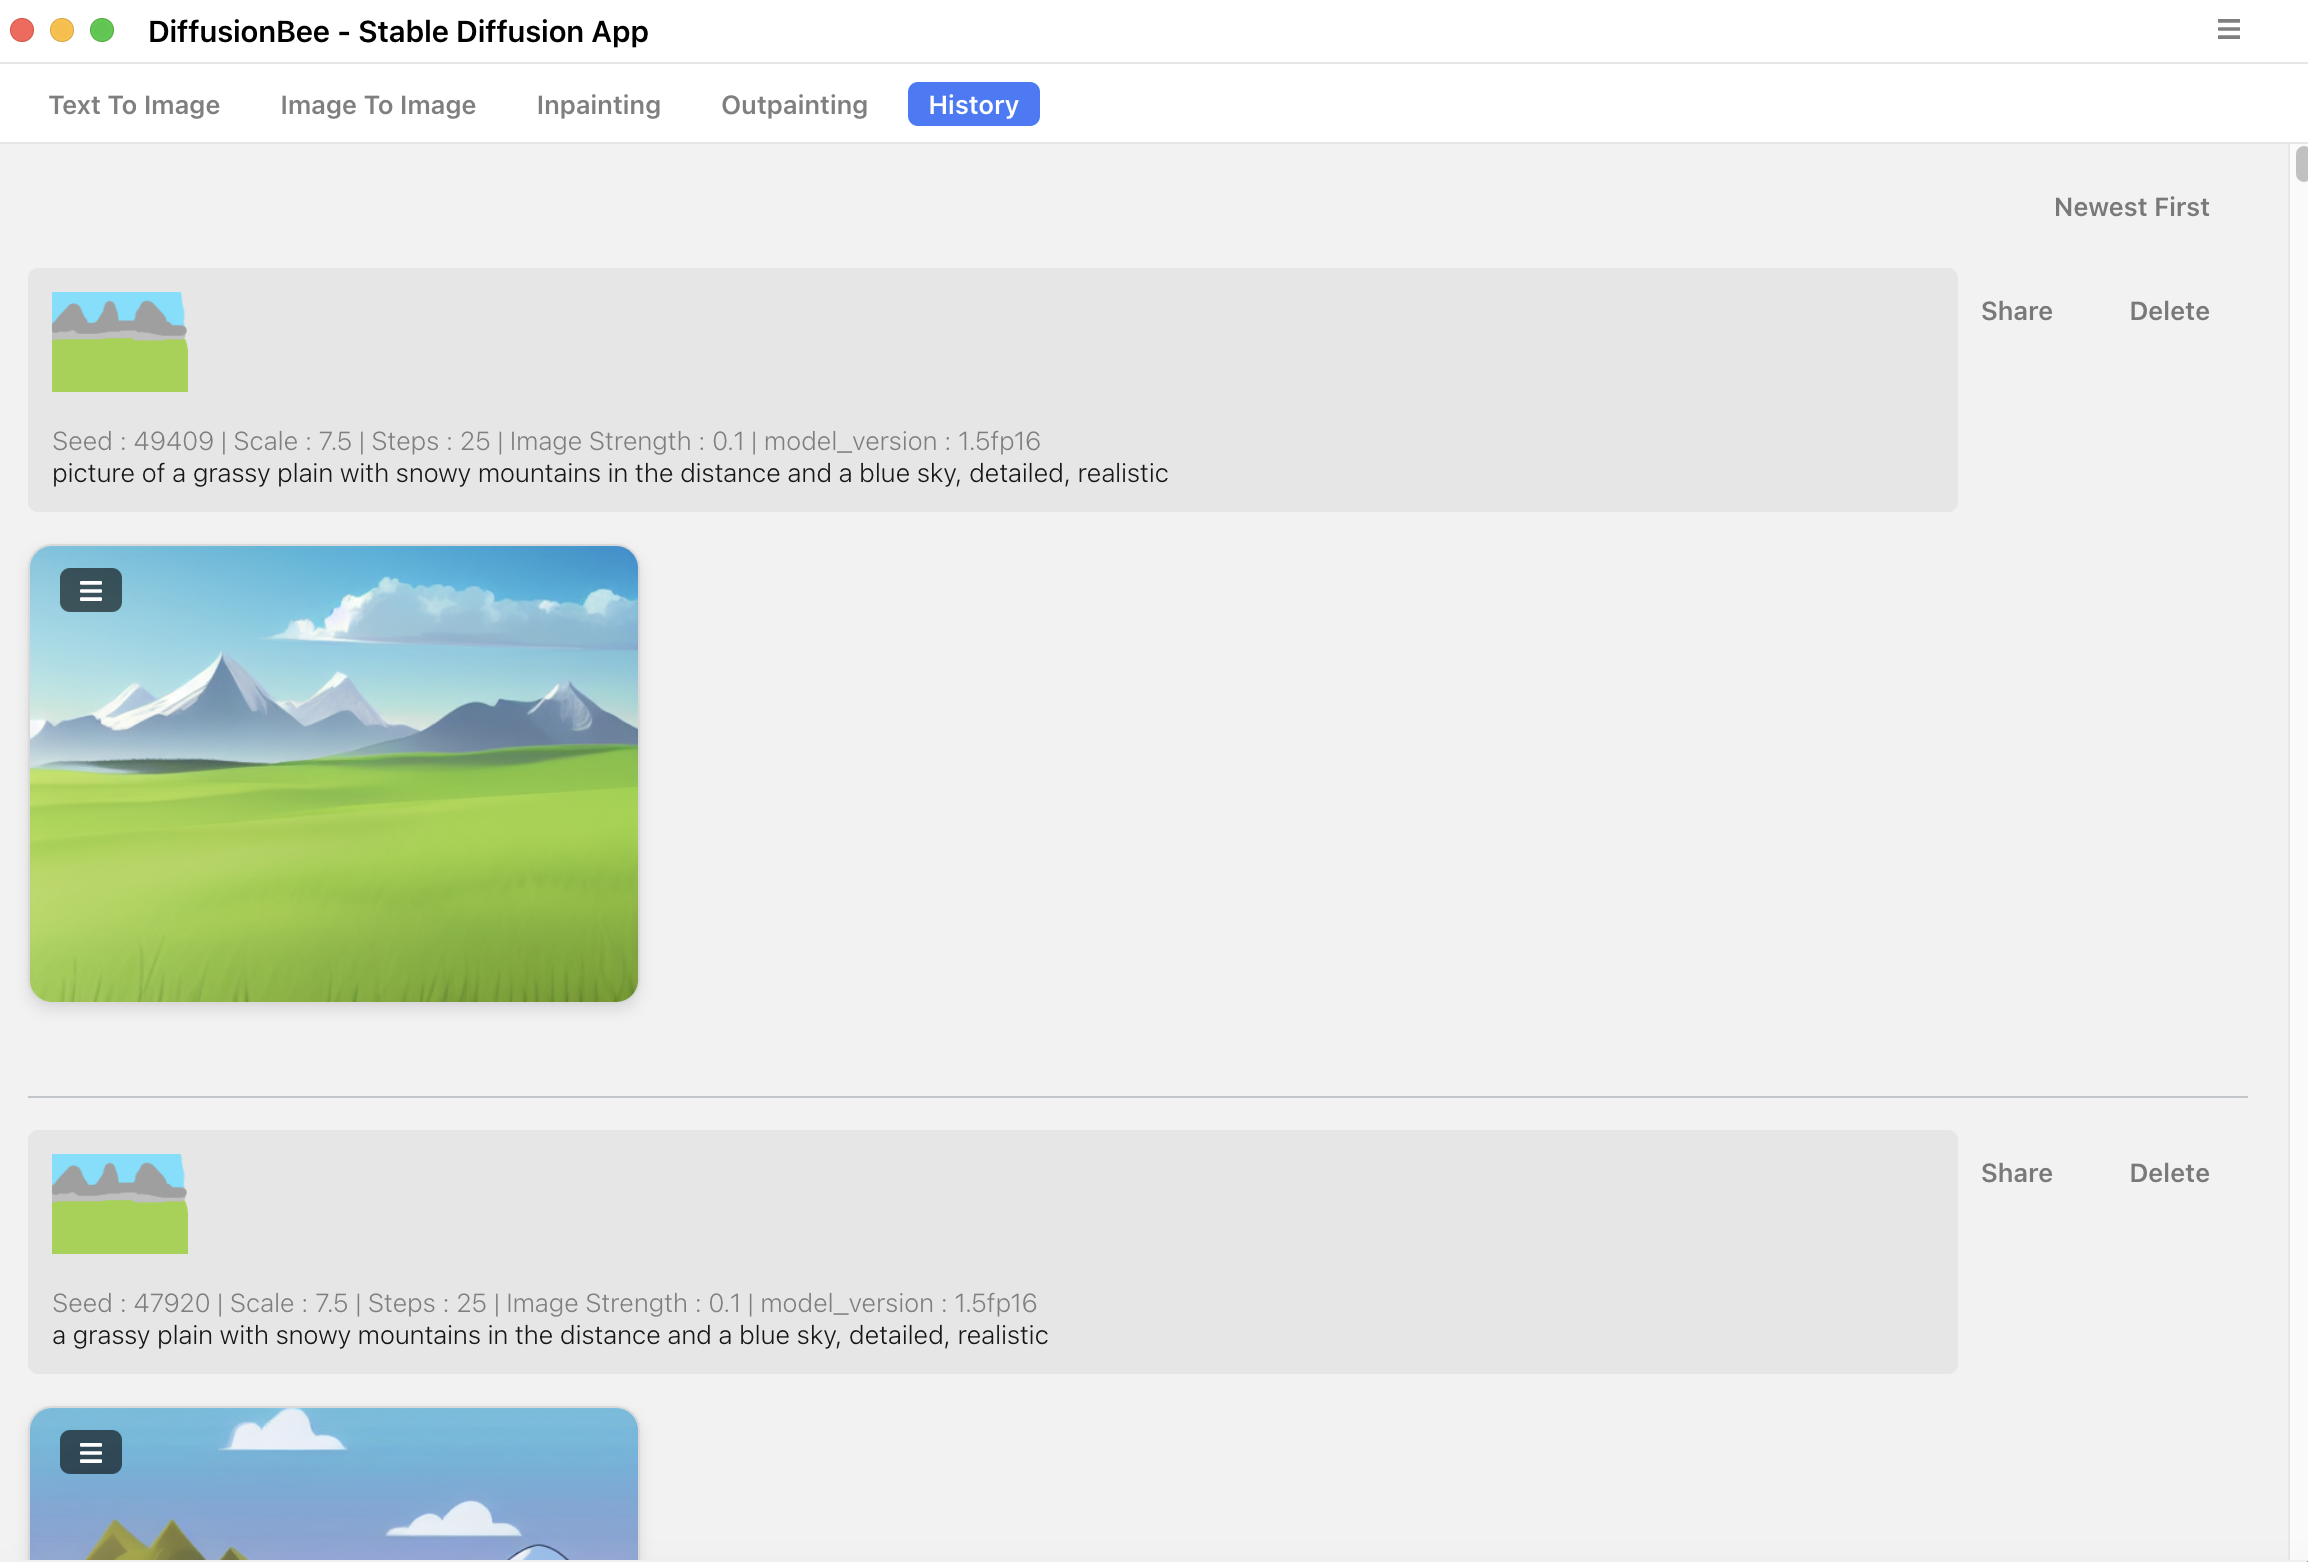Open the Inpainting tool
Viewport: 2308px width, 1562px height.
tap(598, 105)
